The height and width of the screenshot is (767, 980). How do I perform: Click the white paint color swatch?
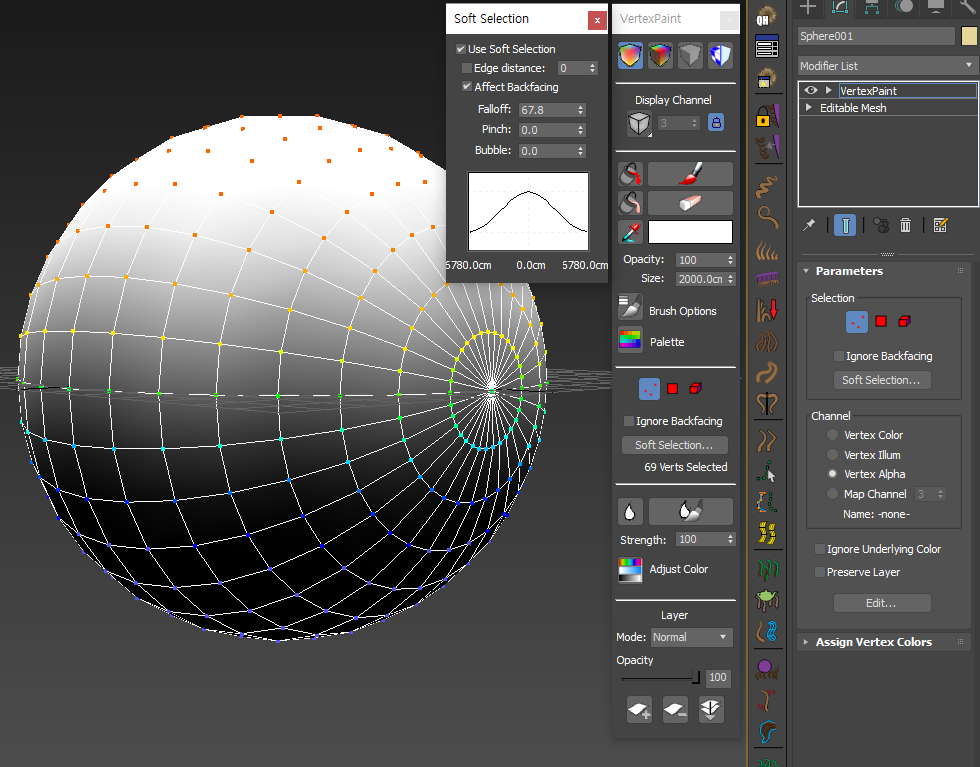(690, 233)
